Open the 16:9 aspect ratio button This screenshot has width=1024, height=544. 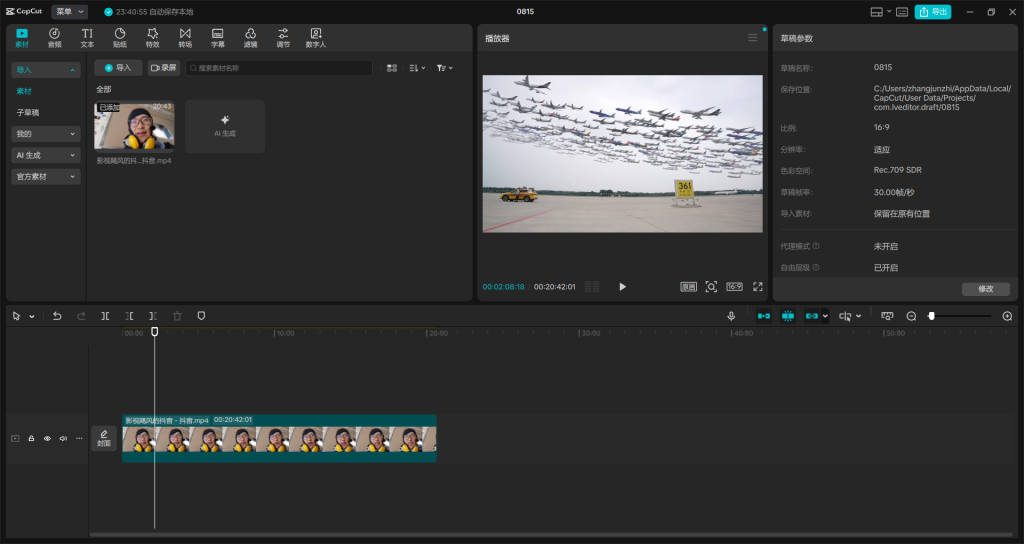[734, 287]
